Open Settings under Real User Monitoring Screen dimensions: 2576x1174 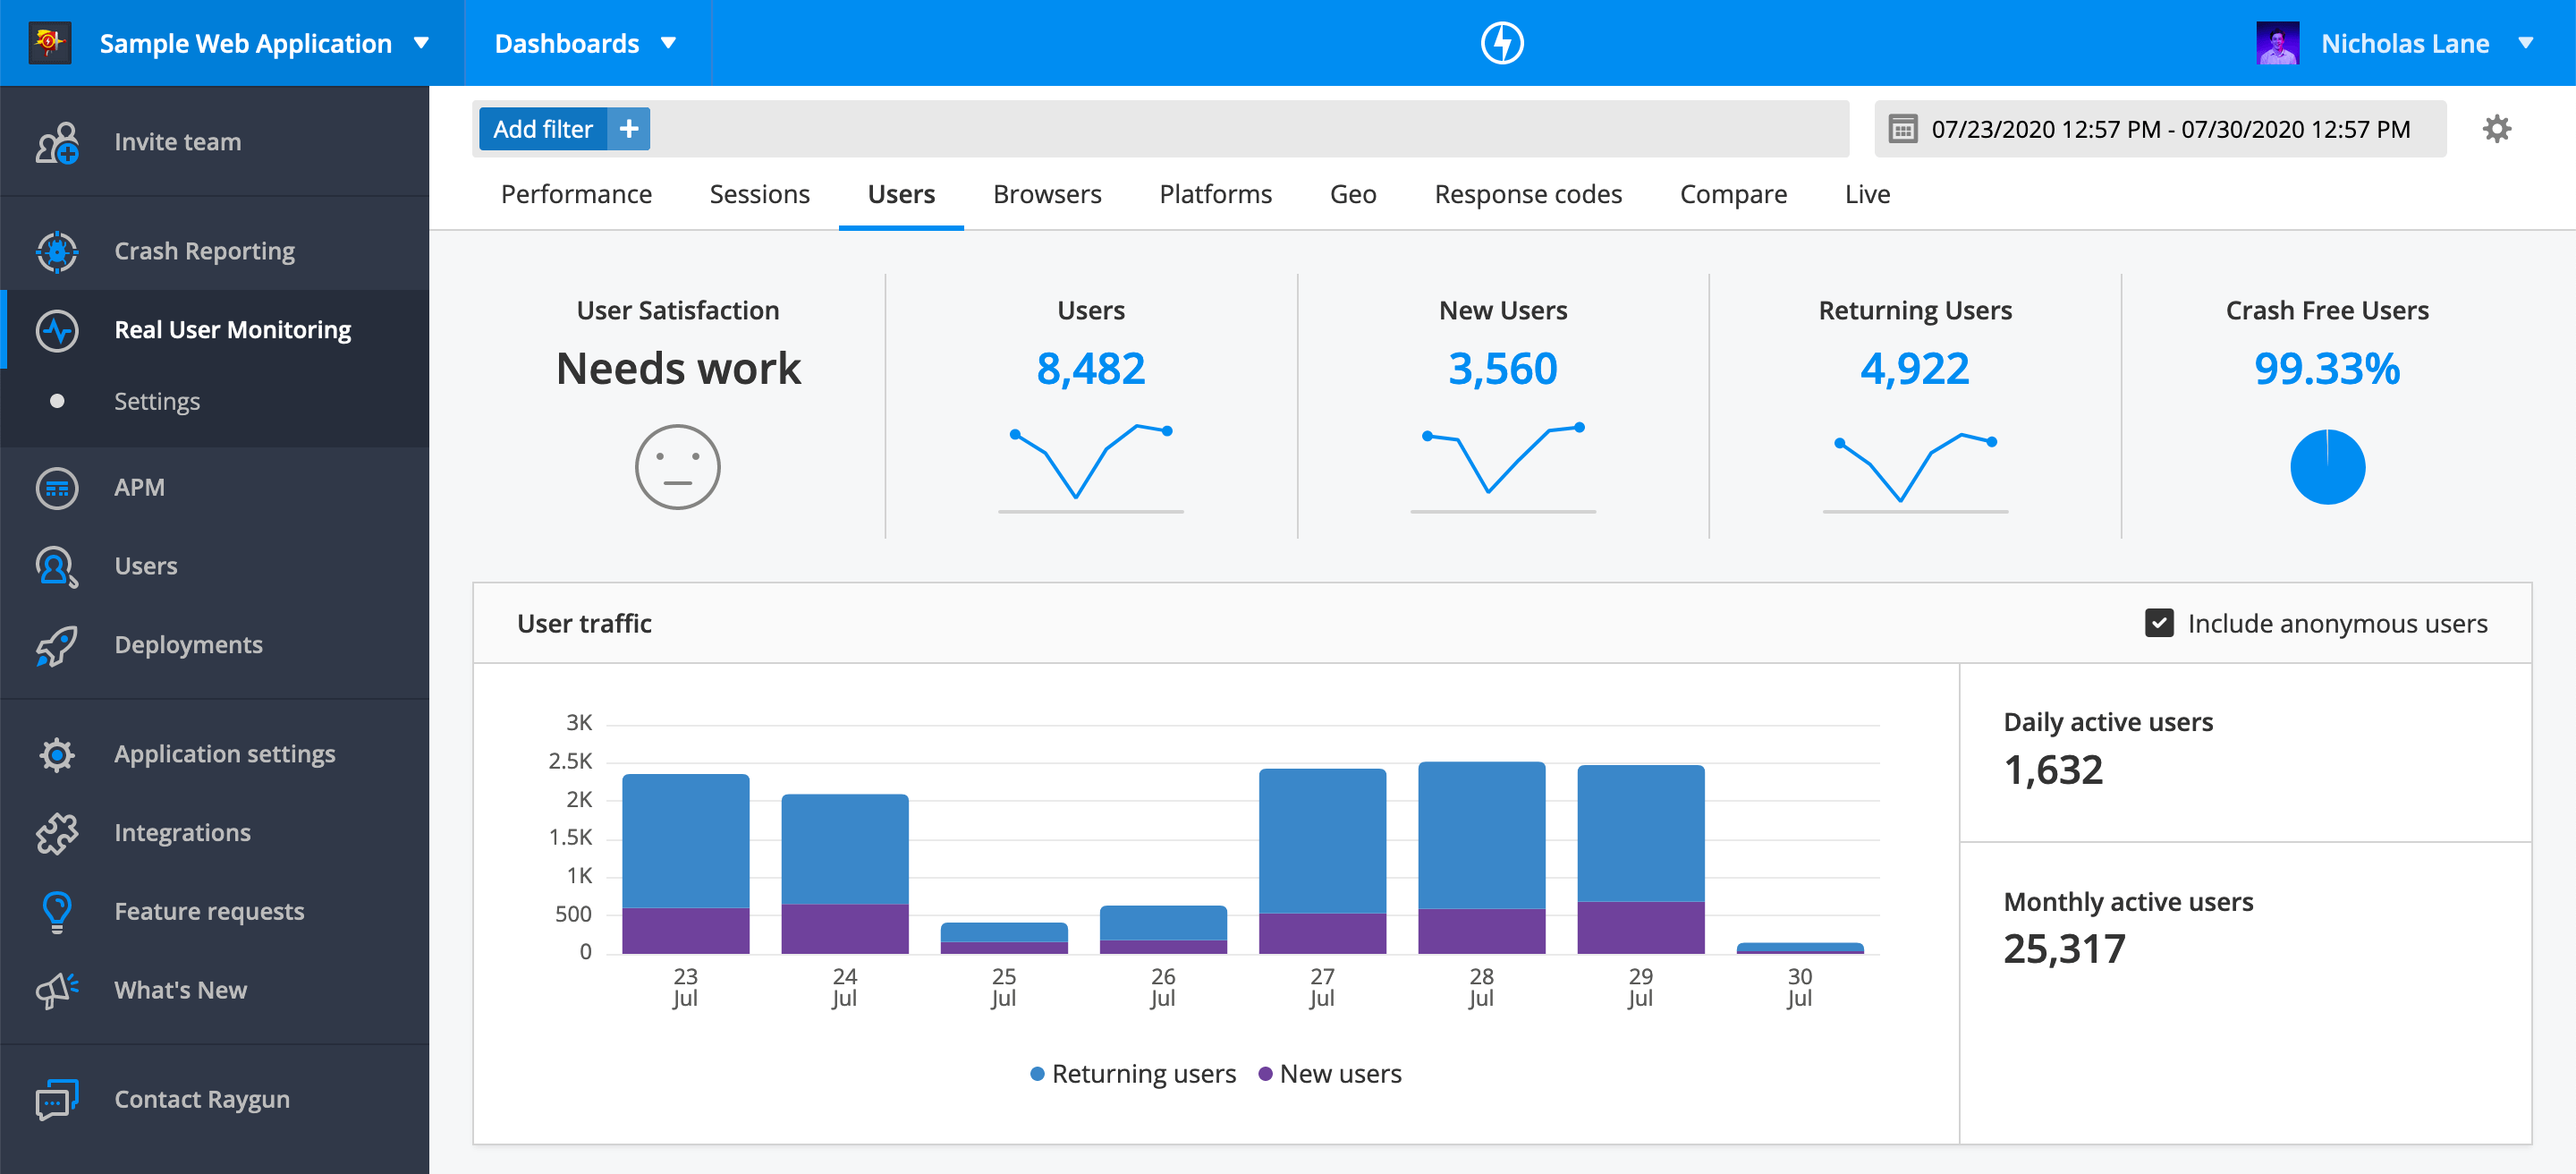click(157, 401)
